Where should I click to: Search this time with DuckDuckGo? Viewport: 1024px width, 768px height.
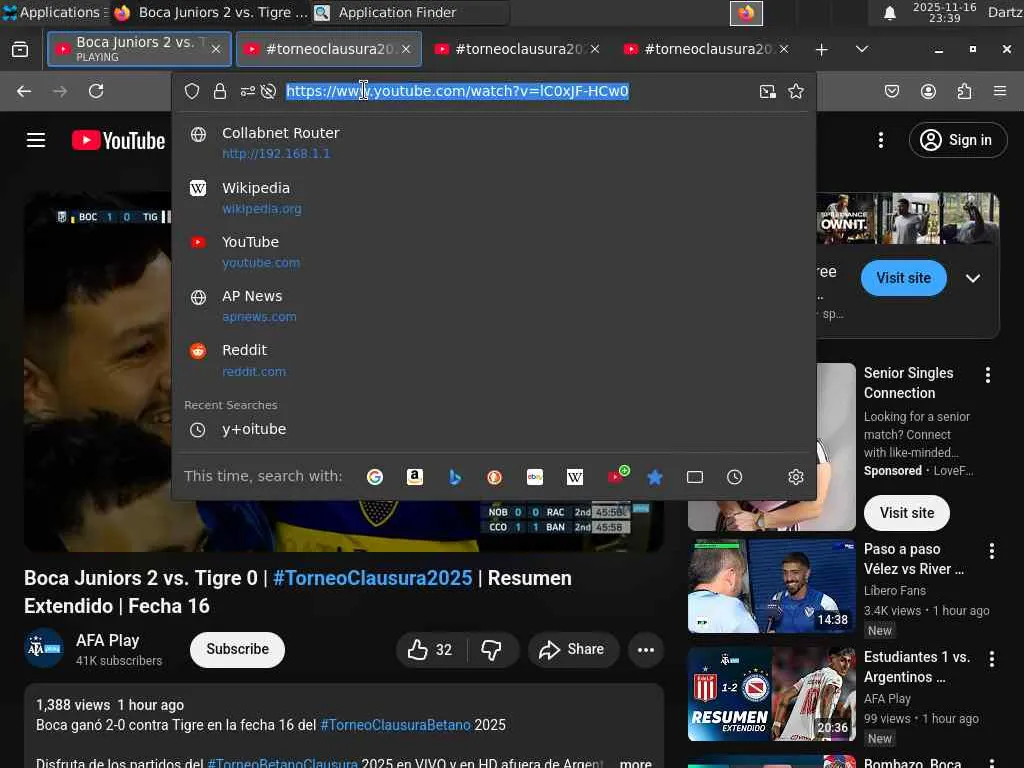494,477
